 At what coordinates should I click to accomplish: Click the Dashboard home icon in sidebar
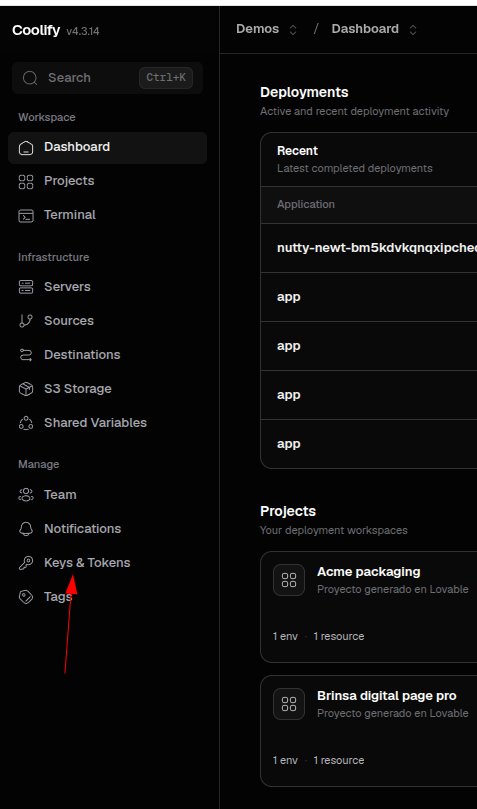coord(26,148)
